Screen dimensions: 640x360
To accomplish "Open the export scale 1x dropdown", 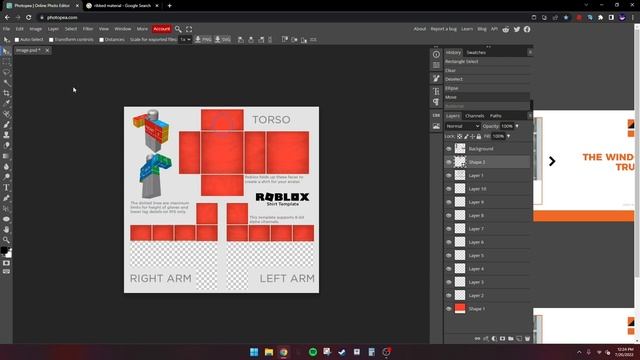I will point(185,40).
